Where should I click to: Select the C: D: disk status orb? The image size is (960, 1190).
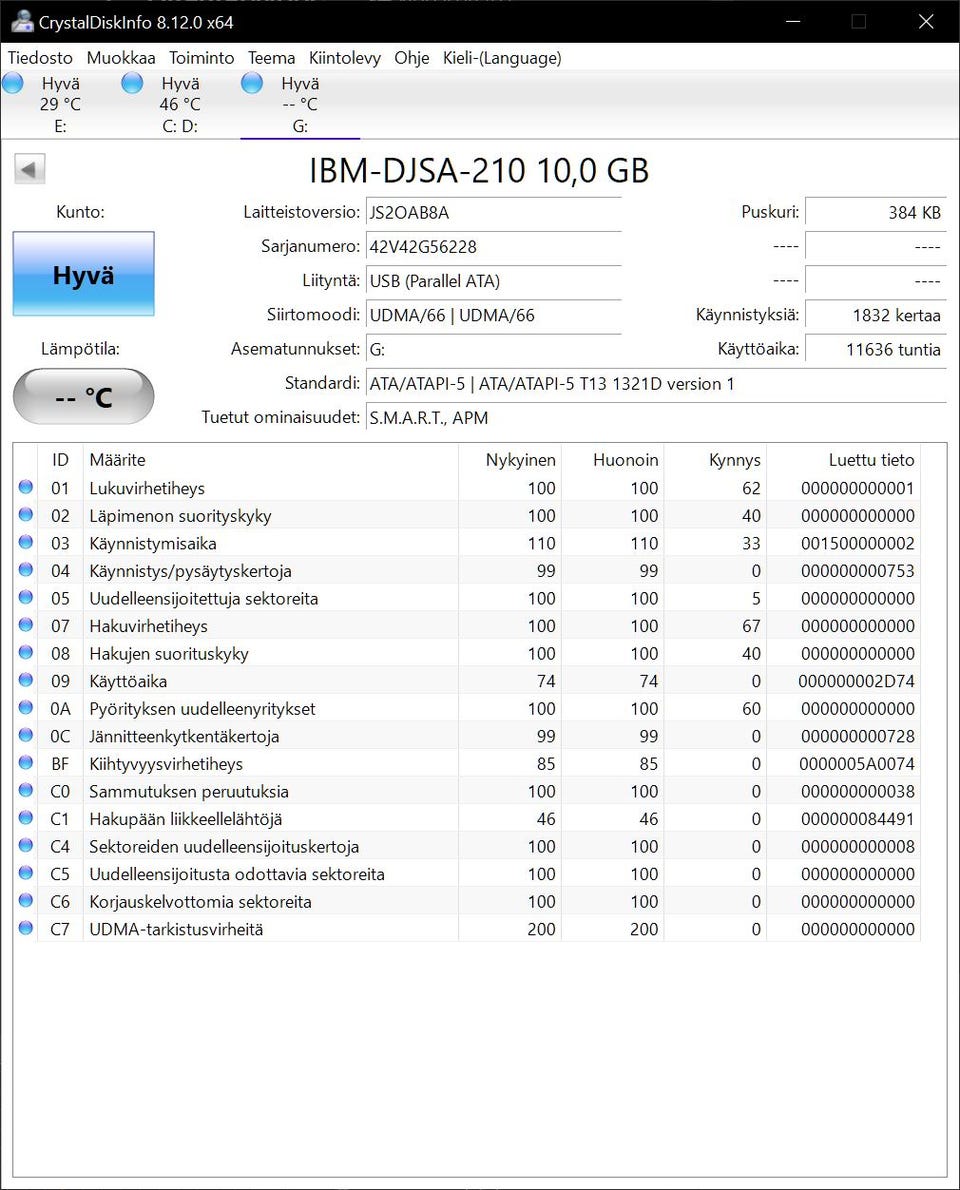click(x=132, y=83)
